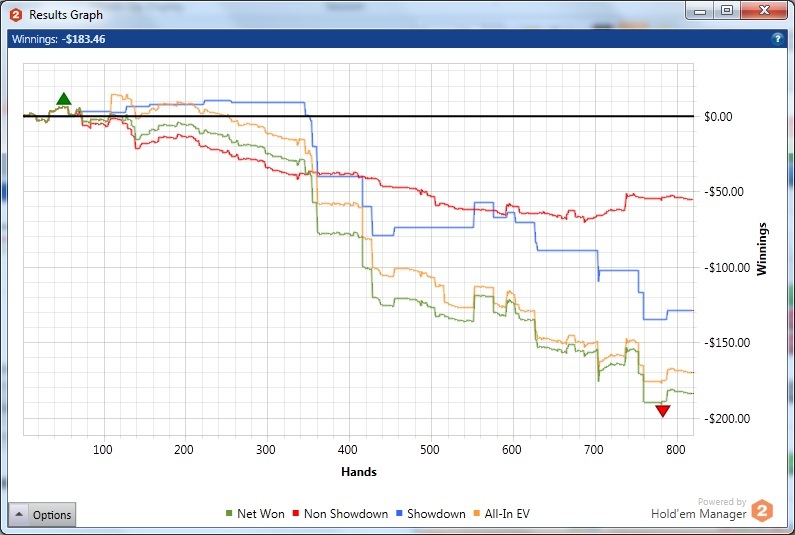
Task: Toggle the Non Showdown legend entry
Action: coord(340,514)
